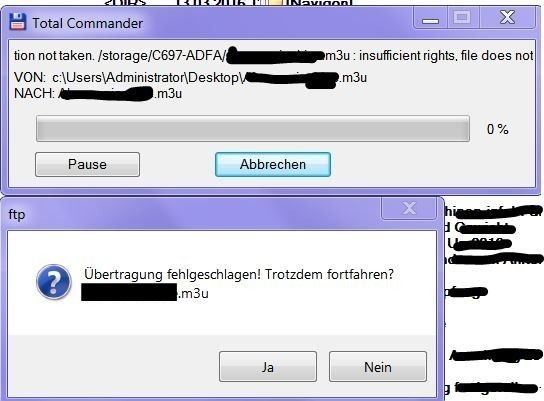The width and height of the screenshot is (544, 401).
Task: Close the Total Commander transfer window
Action: 507,17
